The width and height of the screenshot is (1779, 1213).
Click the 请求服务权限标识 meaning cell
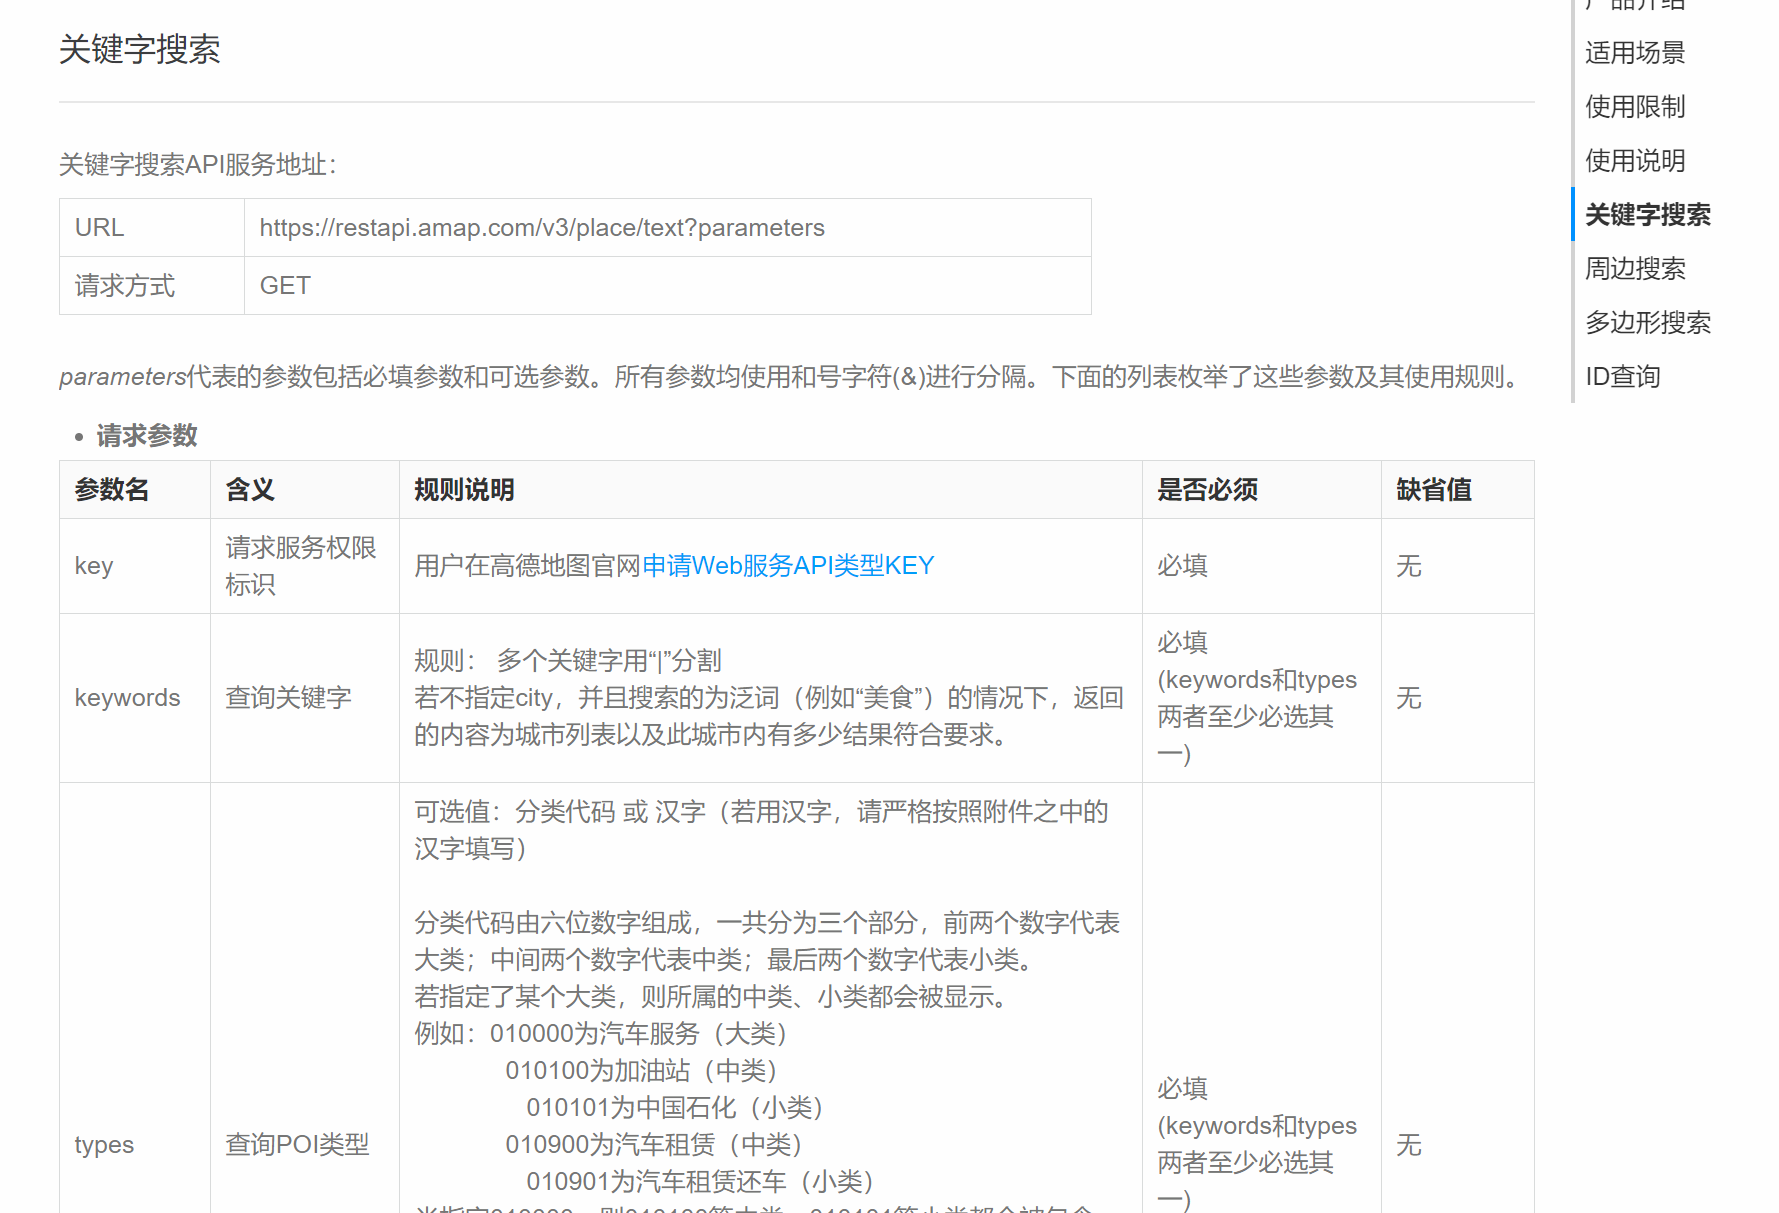coord(305,566)
